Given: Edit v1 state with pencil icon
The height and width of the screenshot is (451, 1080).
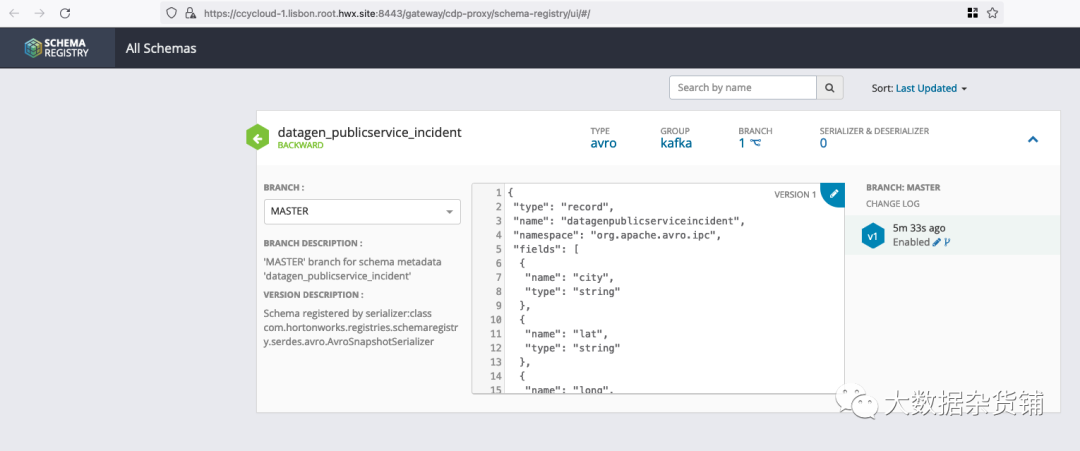Looking at the screenshot, I should tap(937, 242).
